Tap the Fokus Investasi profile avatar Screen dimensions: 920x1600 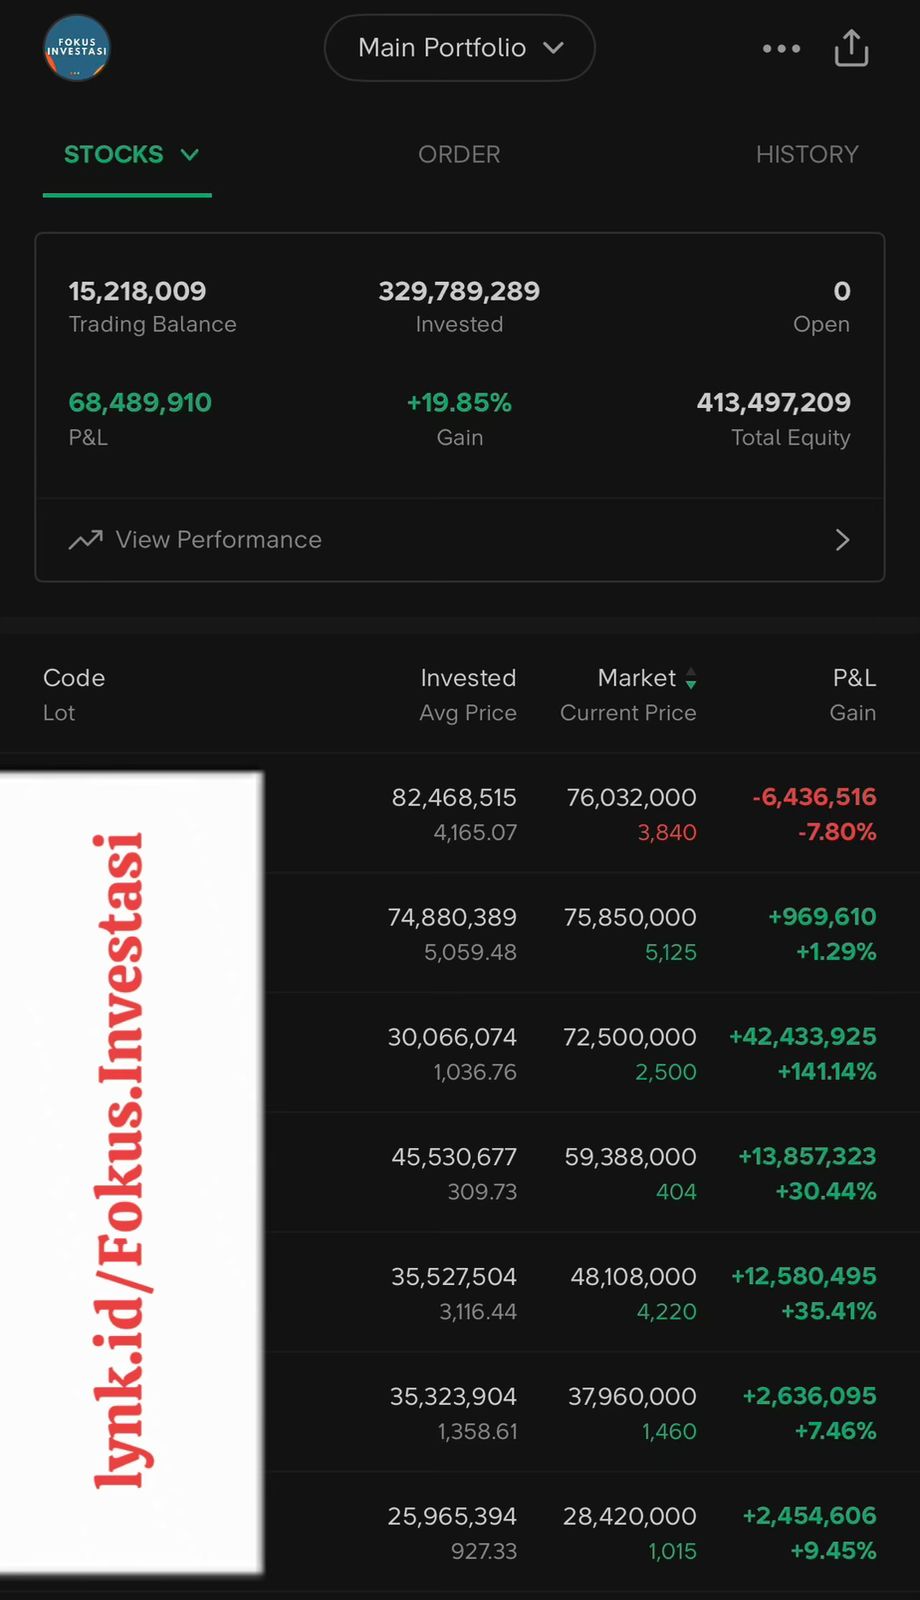76,48
